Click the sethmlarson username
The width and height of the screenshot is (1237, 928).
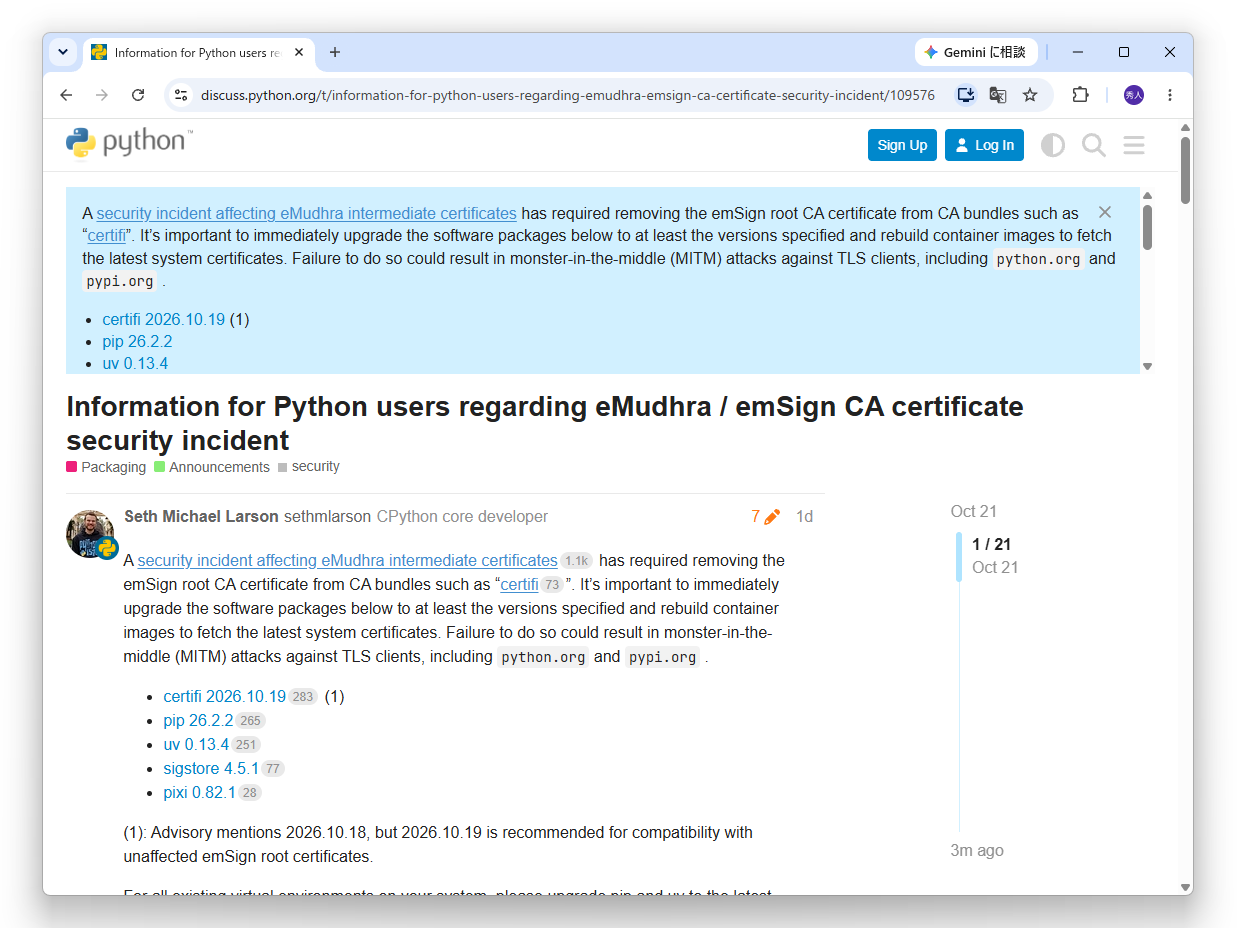[x=328, y=516]
